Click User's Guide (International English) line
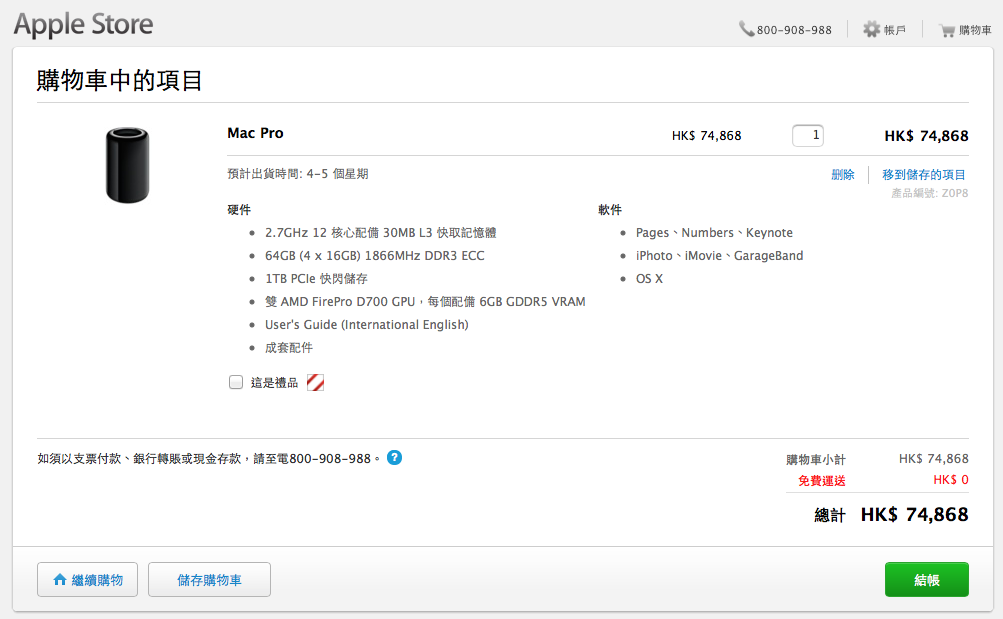The width and height of the screenshot is (1003, 619). 367,325
